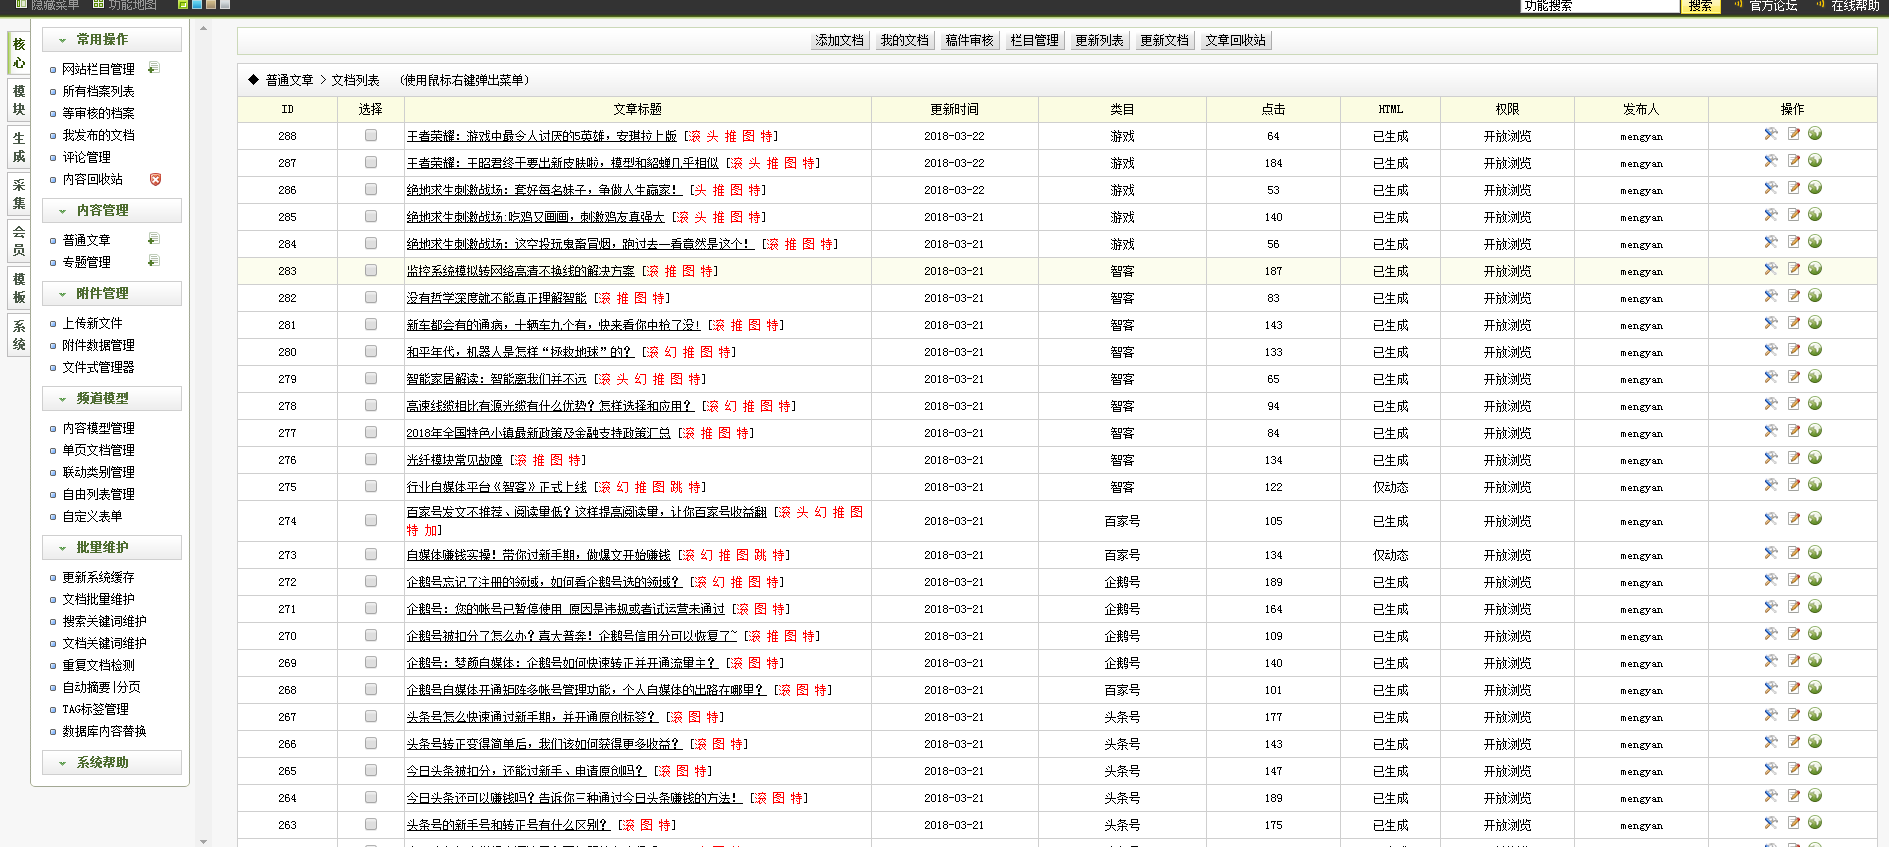Tick the selection box for article 283
The width and height of the screenshot is (1889, 847).
pyautogui.click(x=371, y=270)
